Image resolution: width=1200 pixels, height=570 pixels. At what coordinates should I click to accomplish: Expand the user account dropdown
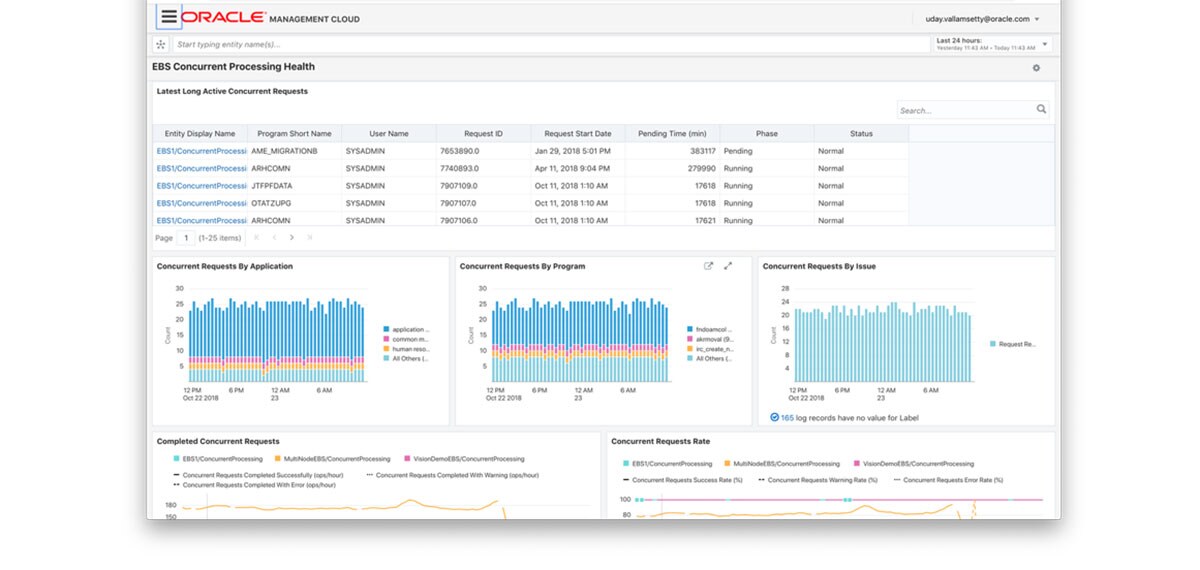[x=1036, y=19]
